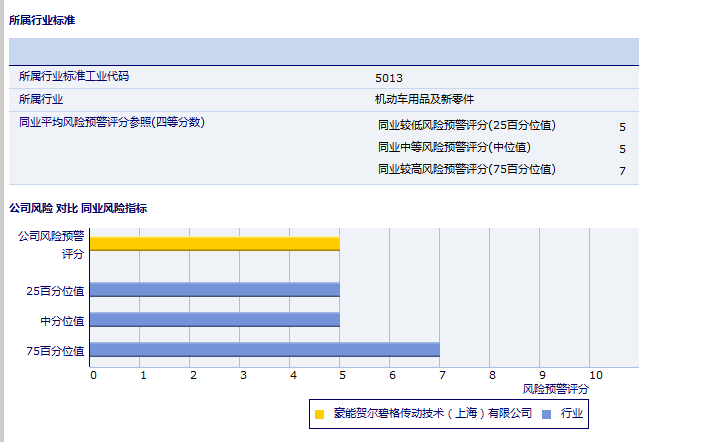
Task: Select the 同业较低风险预警评分(25百分位值) entry
Action: [466, 126]
